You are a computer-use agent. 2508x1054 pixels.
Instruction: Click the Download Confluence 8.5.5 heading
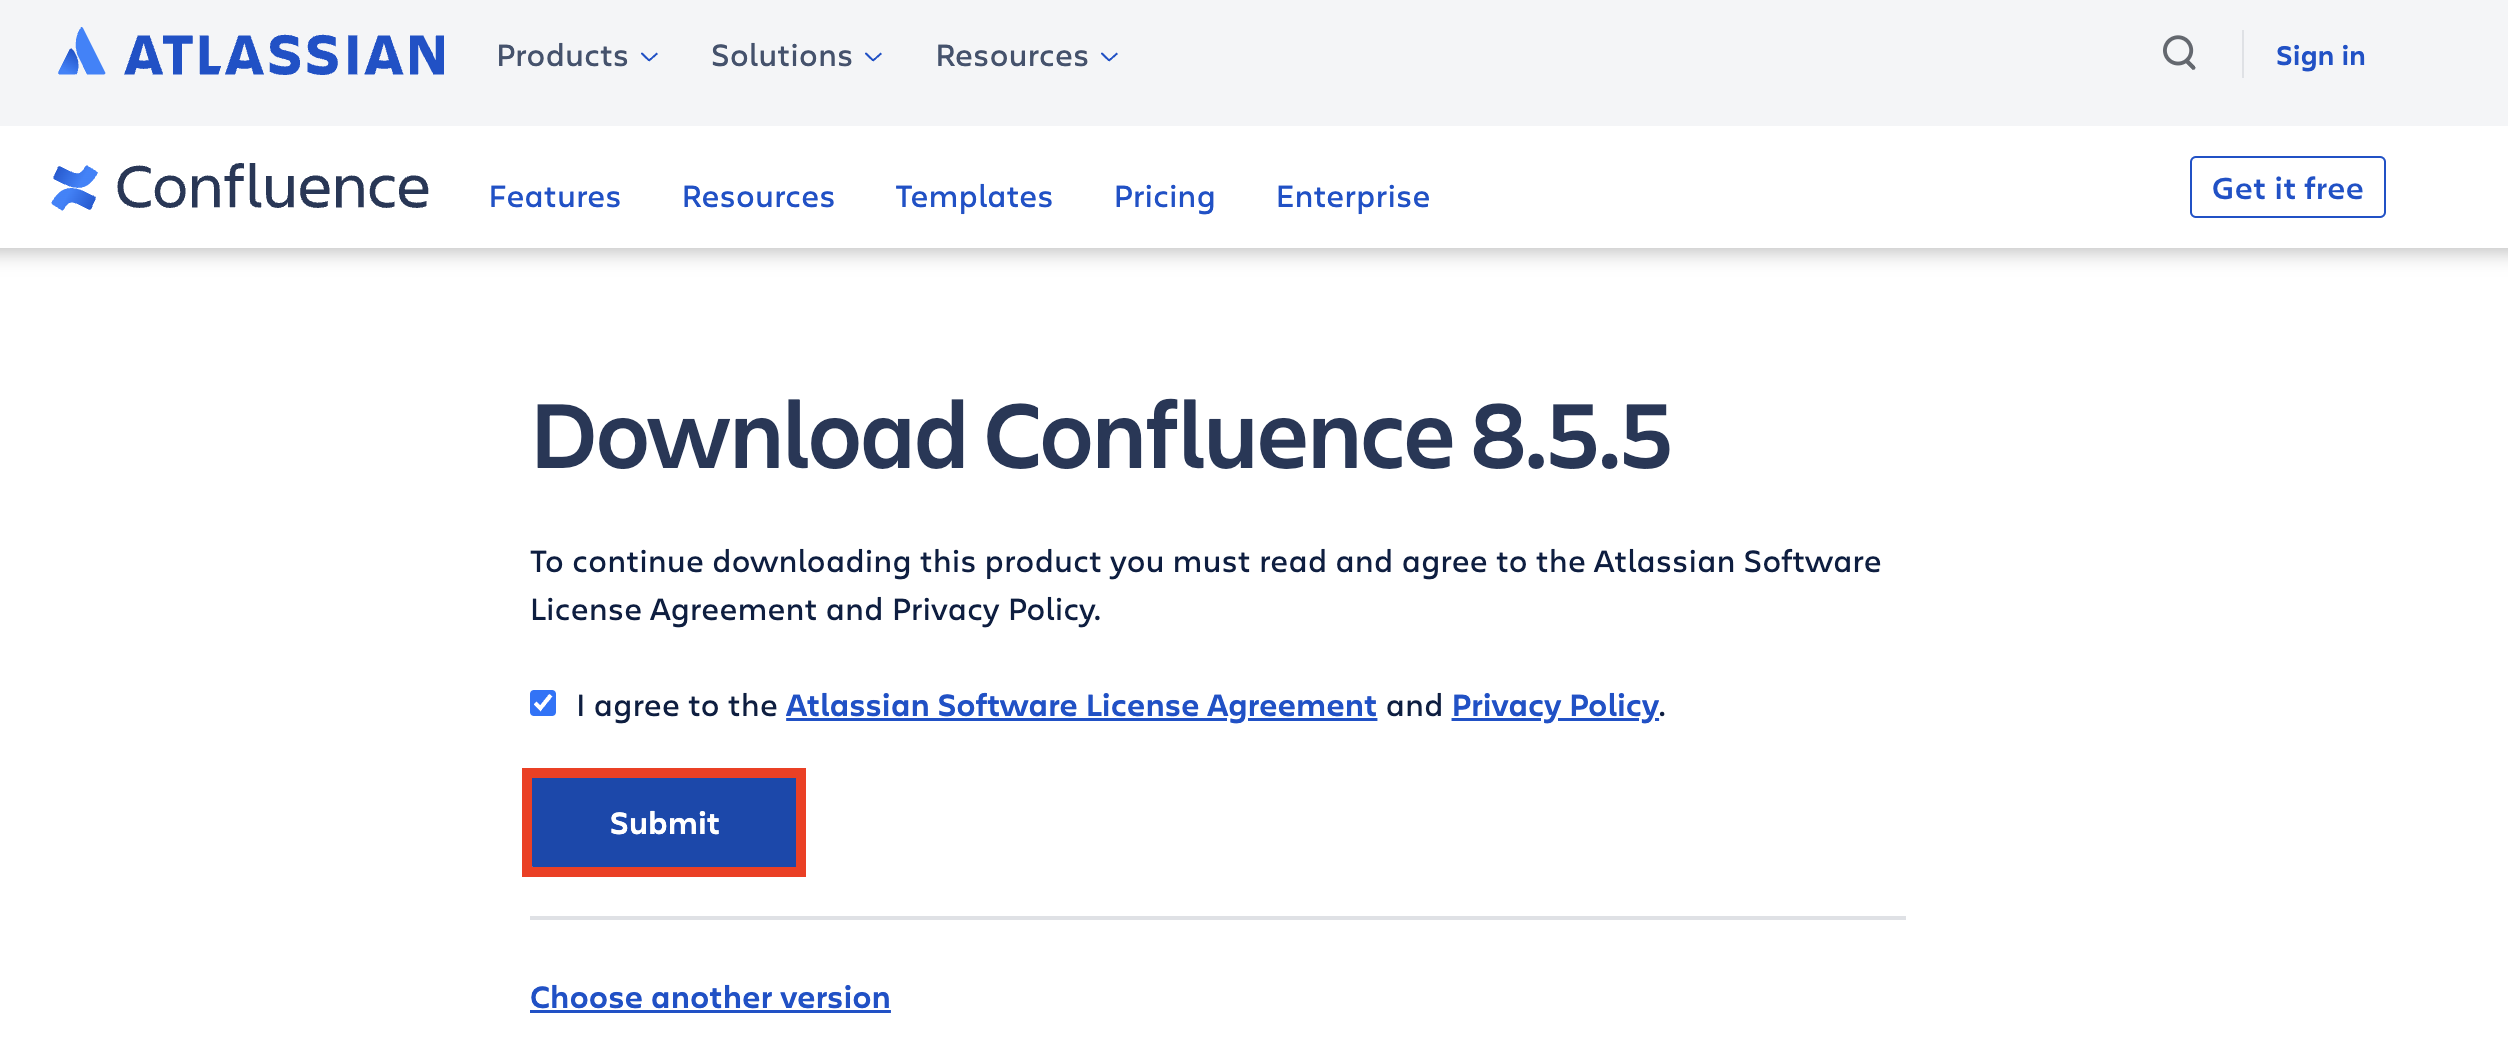tap(1101, 436)
